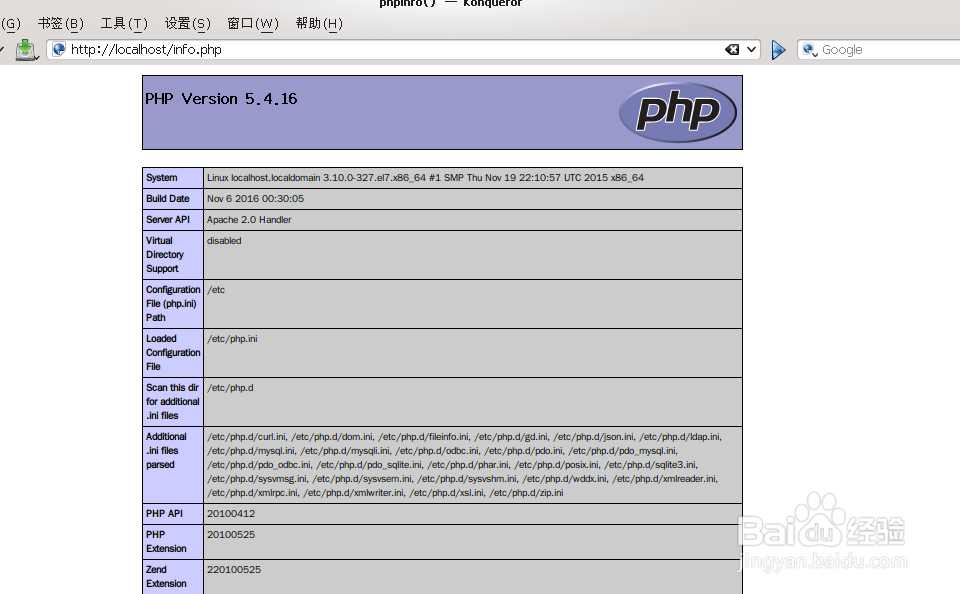Select the Virtual Directory Support label

coord(165,255)
